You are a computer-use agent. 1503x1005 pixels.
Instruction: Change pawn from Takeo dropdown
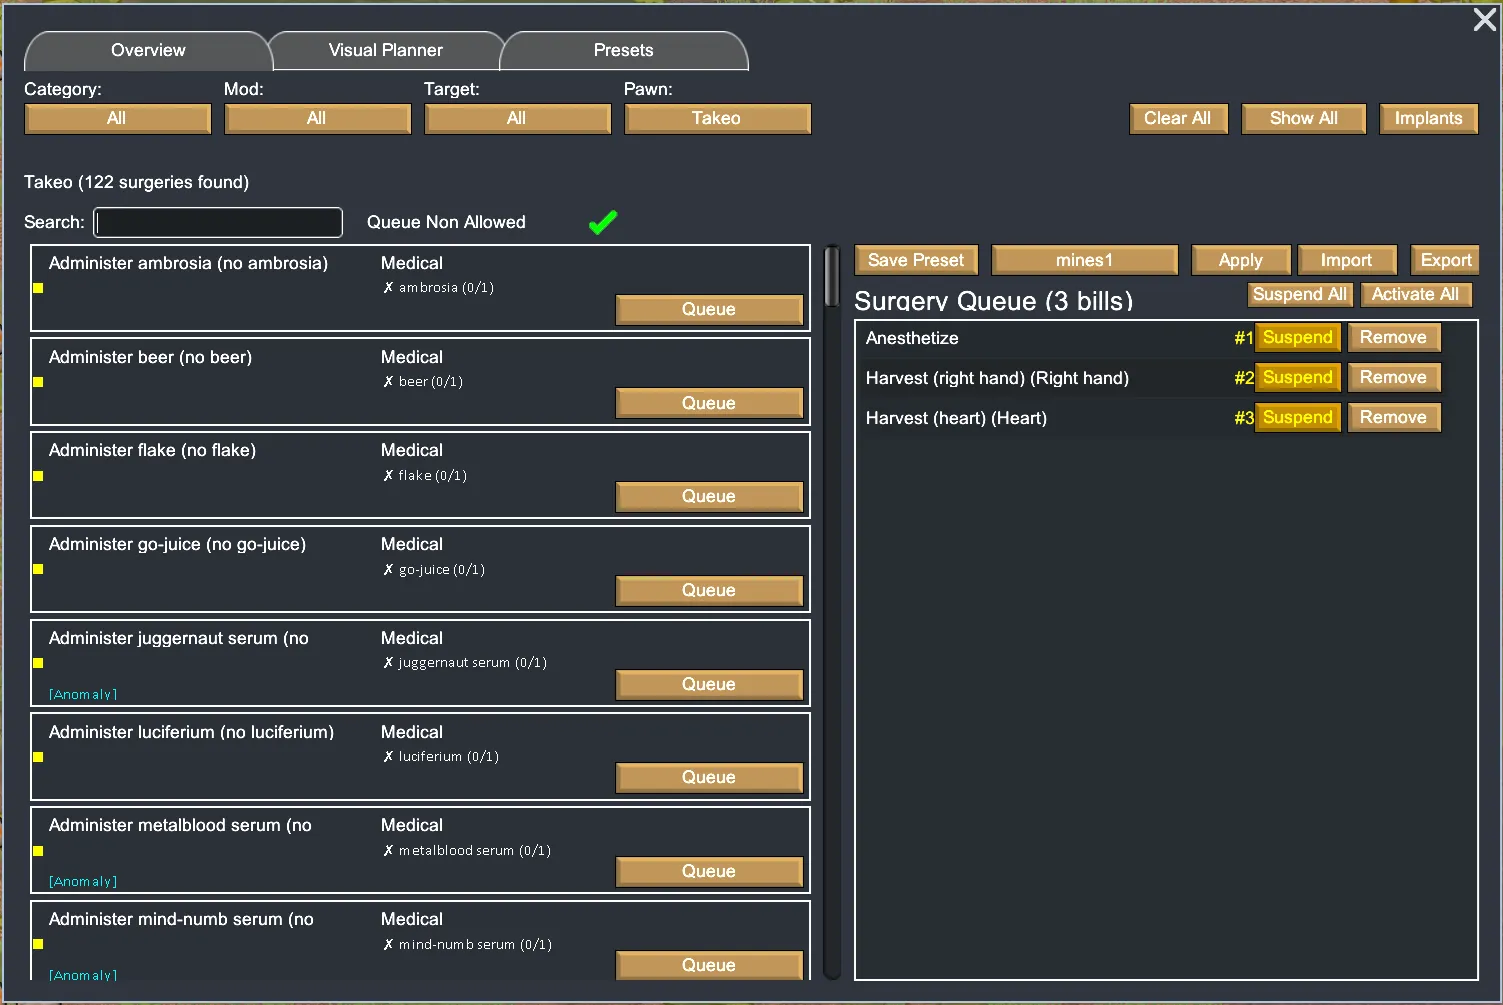(717, 119)
